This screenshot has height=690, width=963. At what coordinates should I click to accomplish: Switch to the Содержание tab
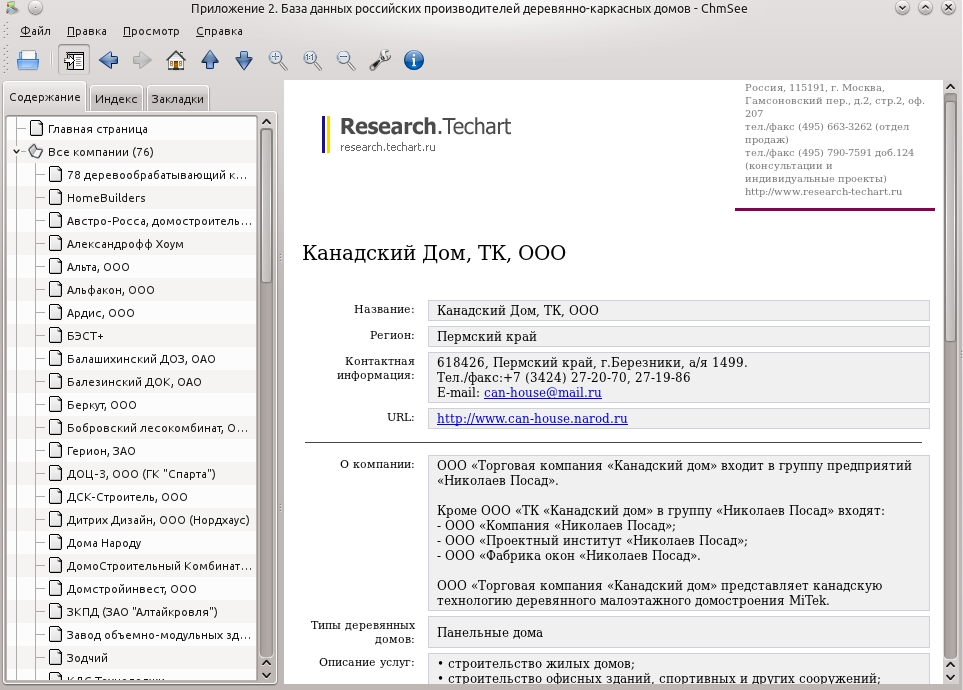45,97
